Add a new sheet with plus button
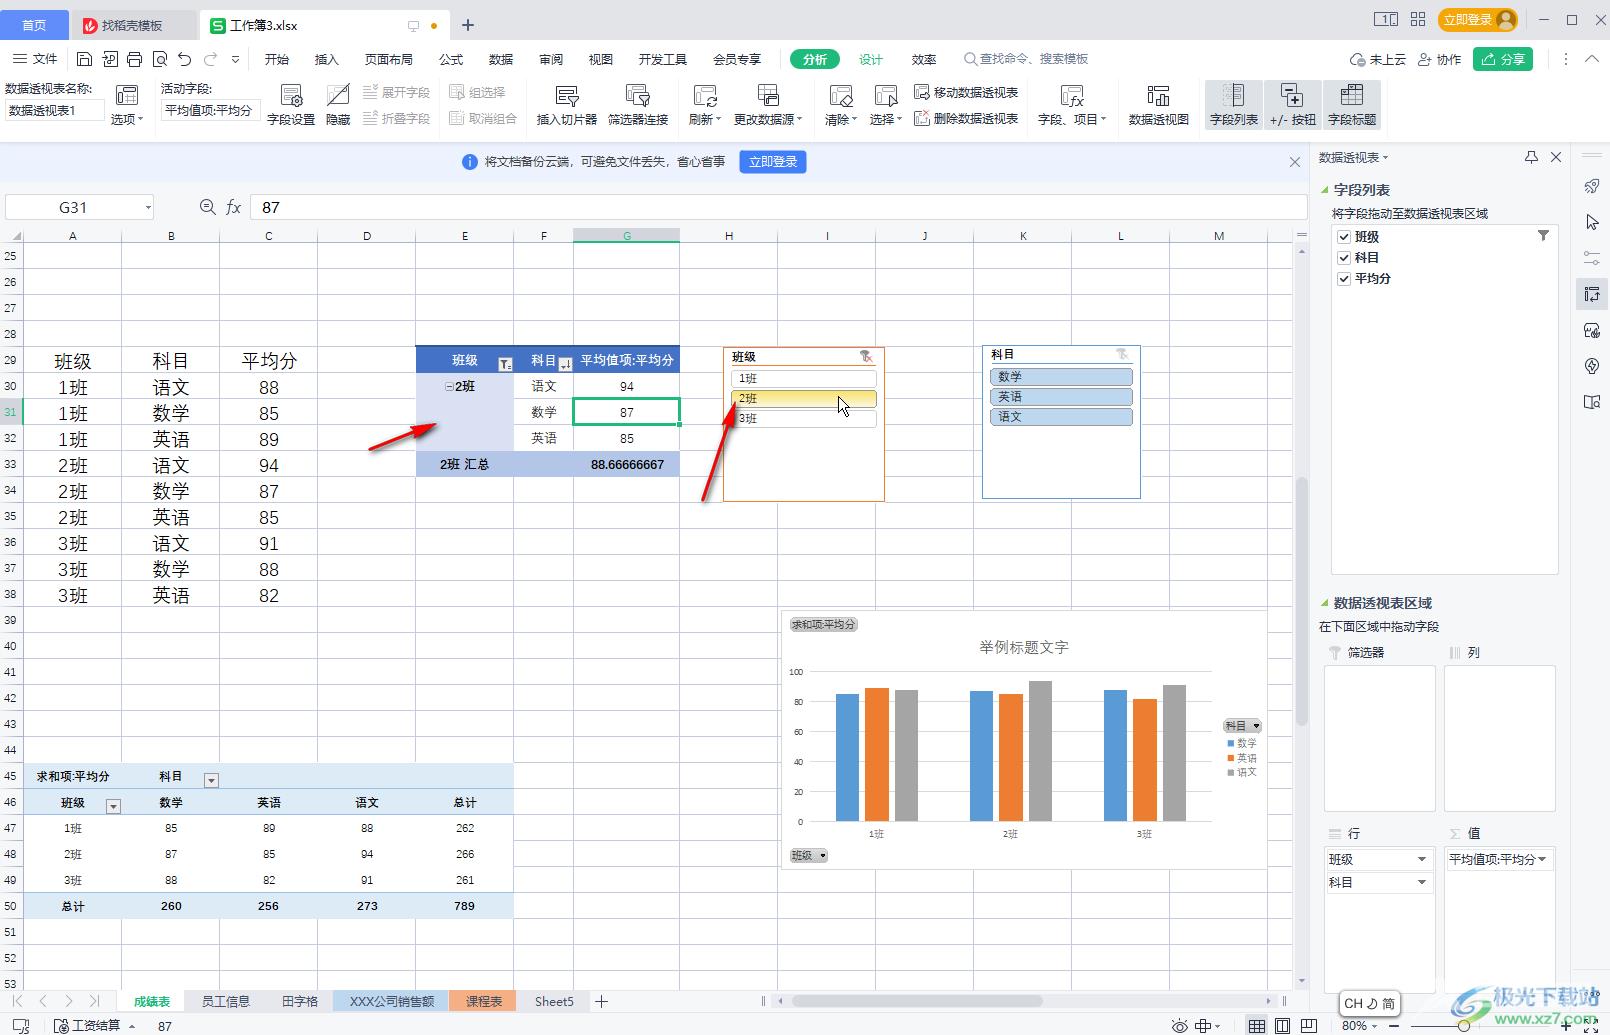1610x1035 pixels. tap(601, 1001)
